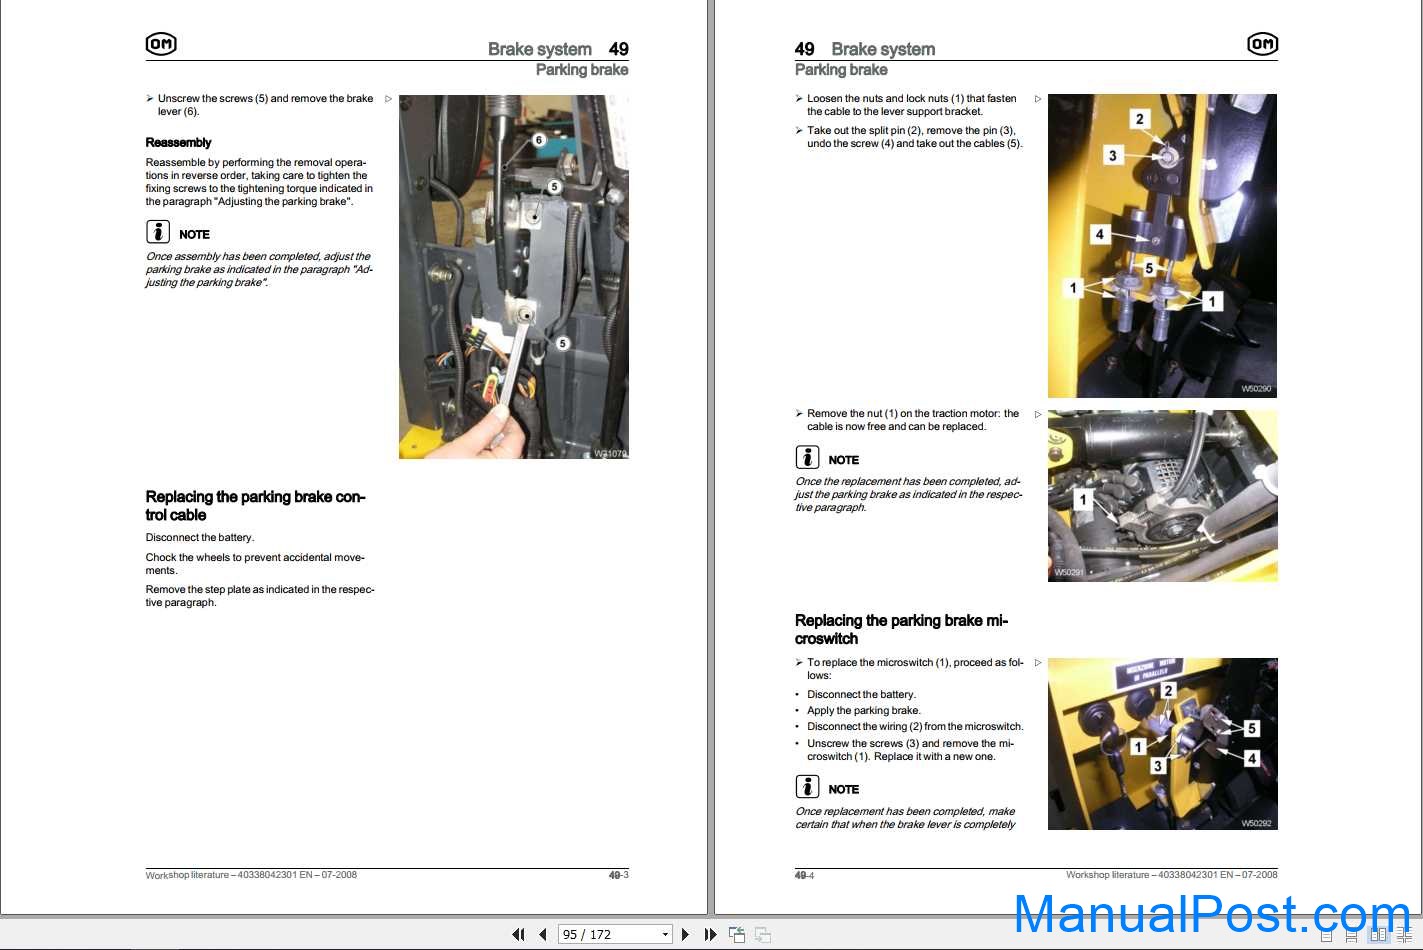Screen dimensions: 1423x950
Task: Switch to two-page facing layout
Action: pyautogui.click(x=1379, y=936)
